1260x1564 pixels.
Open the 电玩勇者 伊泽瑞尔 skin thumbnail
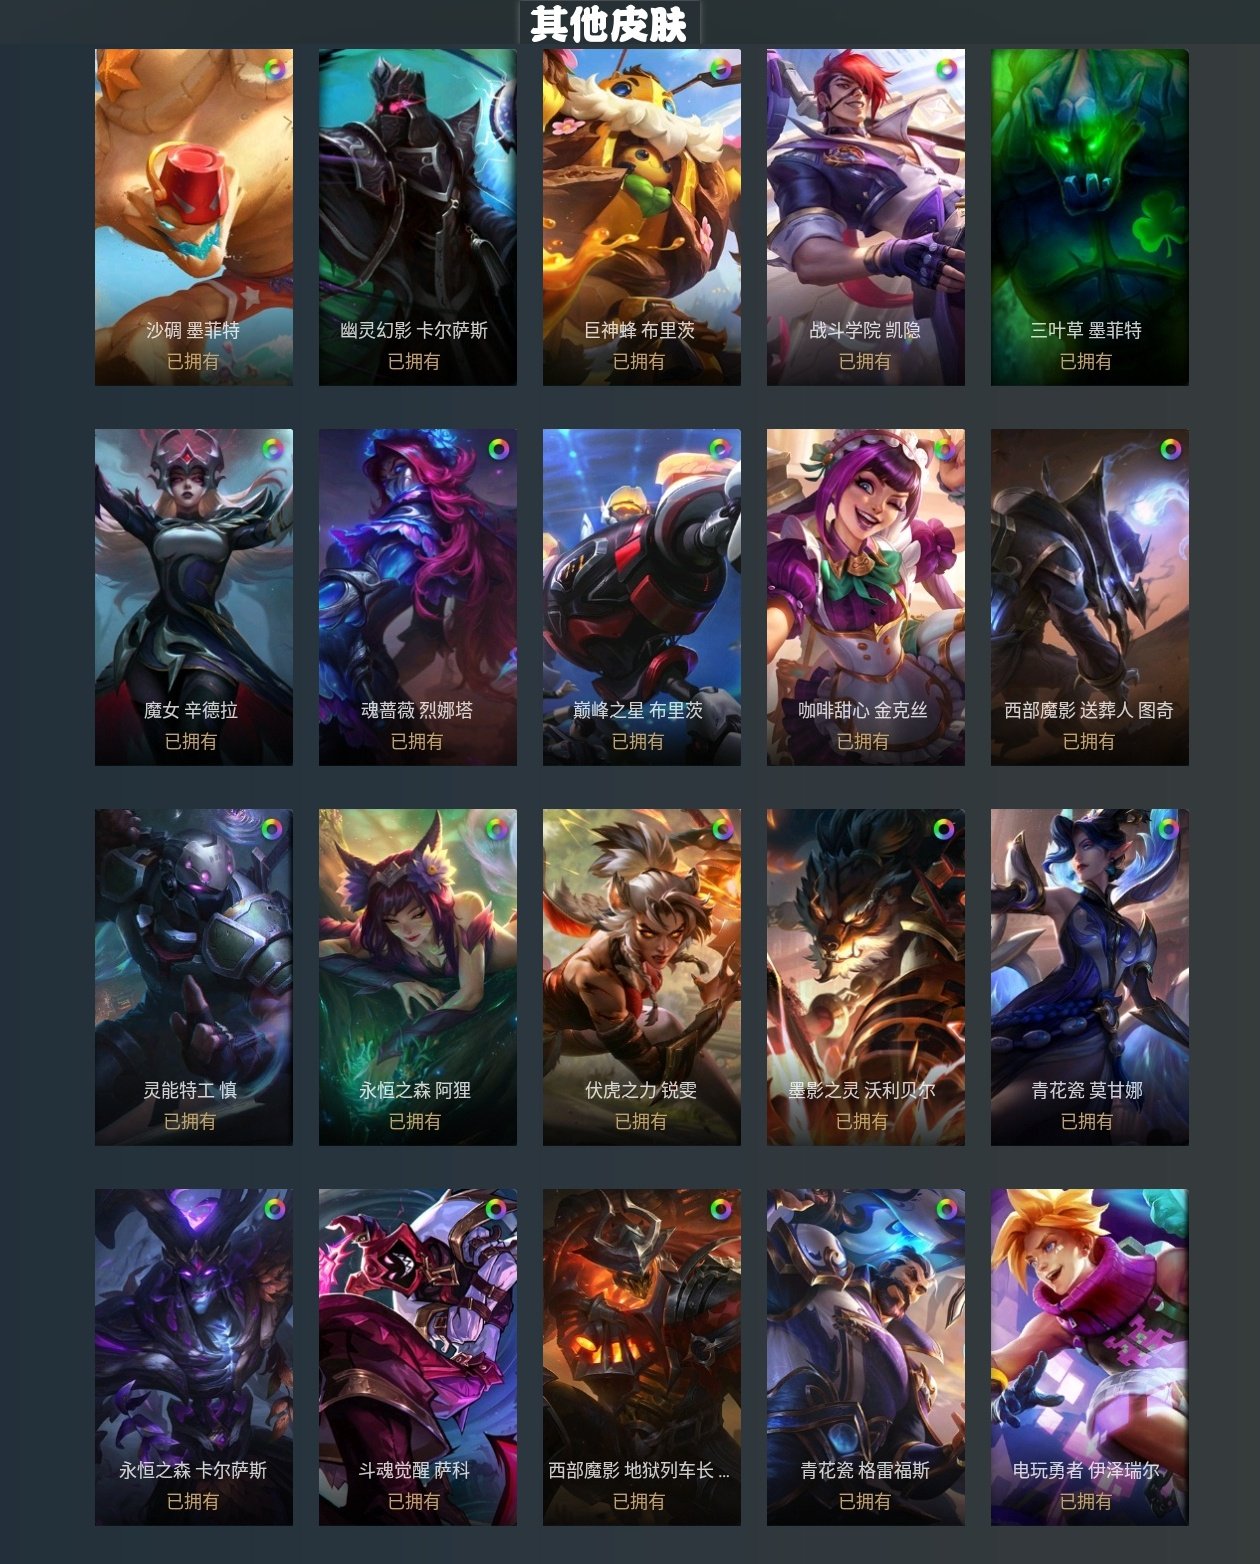coord(1090,1357)
